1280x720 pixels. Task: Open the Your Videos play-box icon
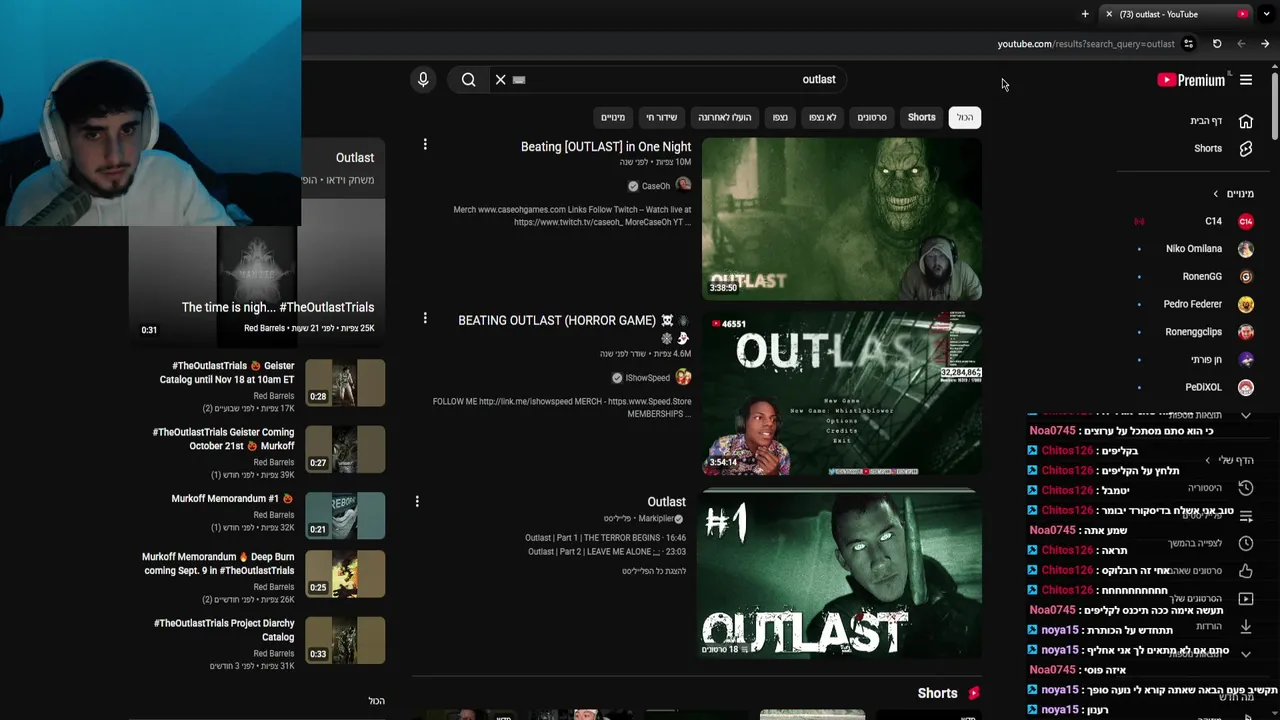[x=1246, y=599]
